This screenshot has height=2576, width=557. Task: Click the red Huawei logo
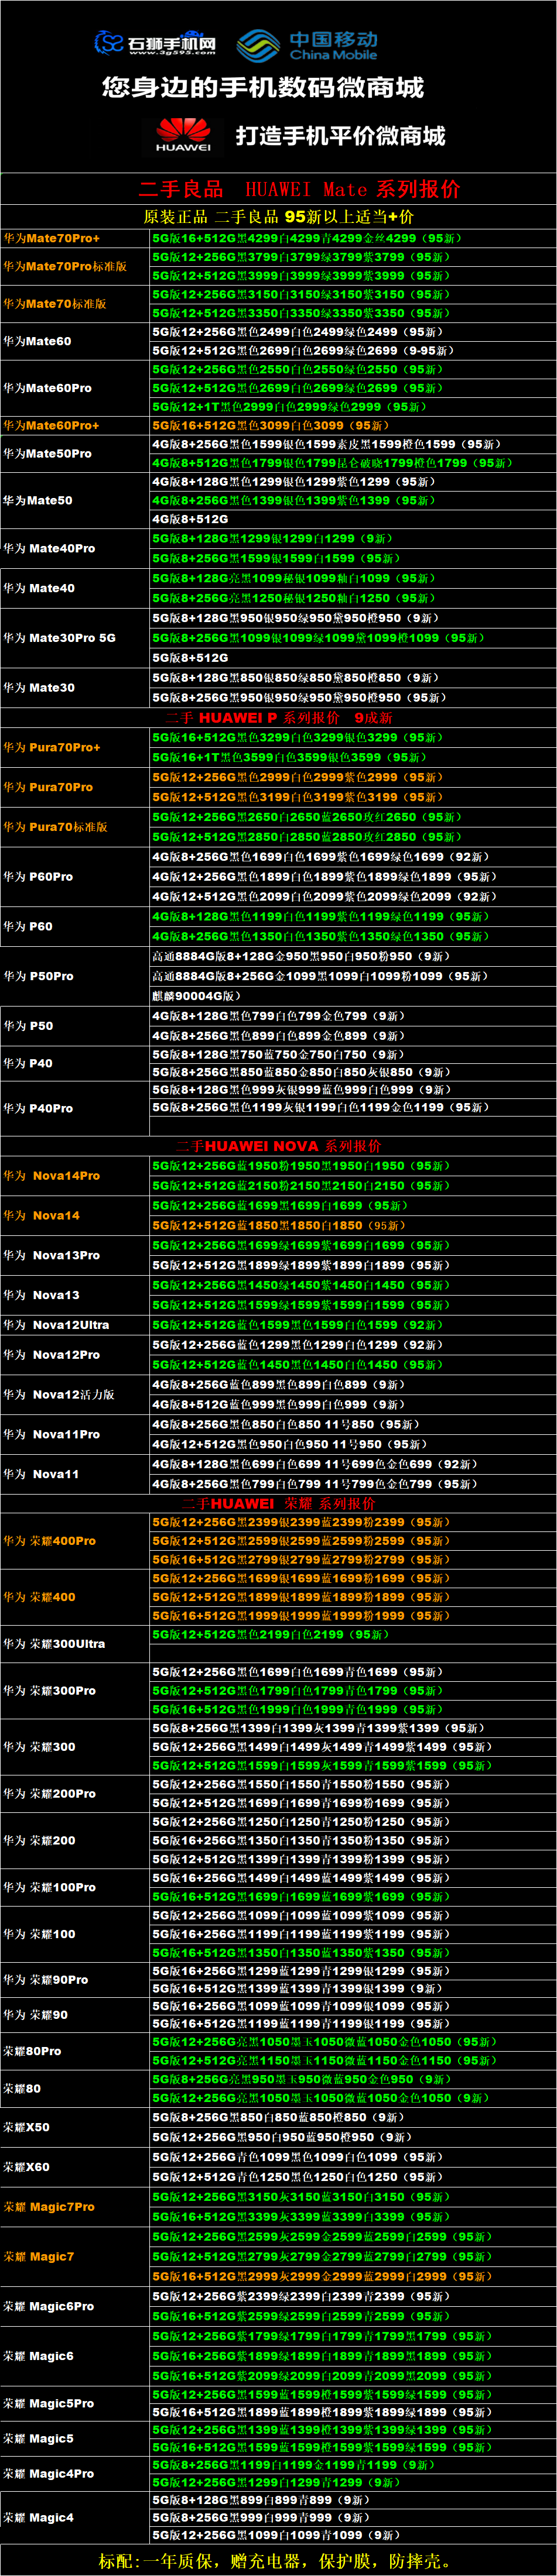click(183, 134)
